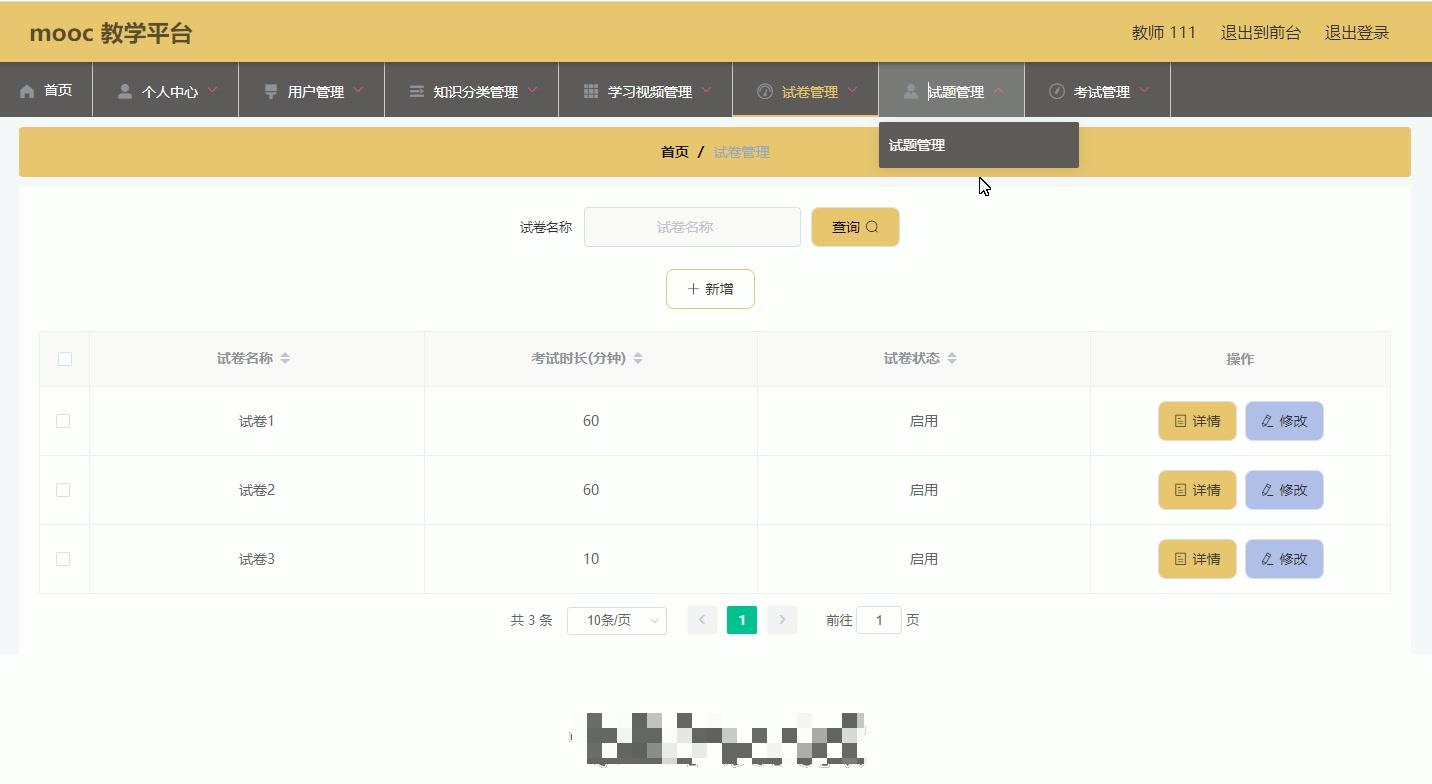The width and height of the screenshot is (1432, 784).
Task: Click the 详情 button for 试卷2
Action: (x=1197, y=490)
